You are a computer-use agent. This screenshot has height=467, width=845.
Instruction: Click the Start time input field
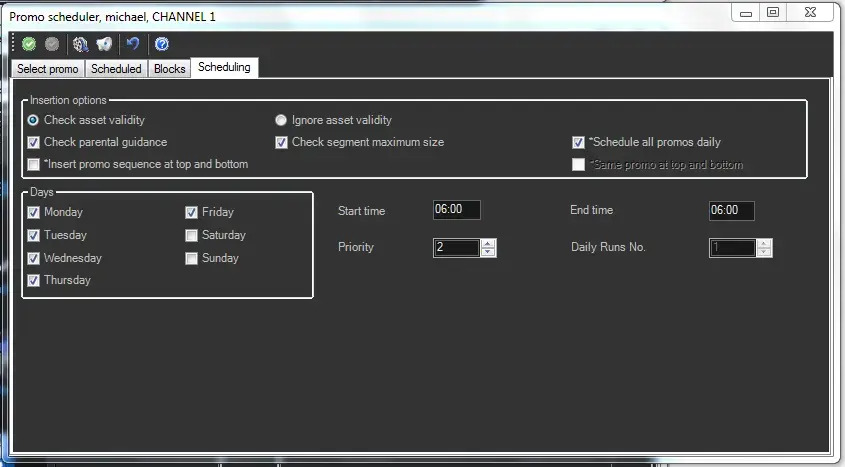click(456, 210)
